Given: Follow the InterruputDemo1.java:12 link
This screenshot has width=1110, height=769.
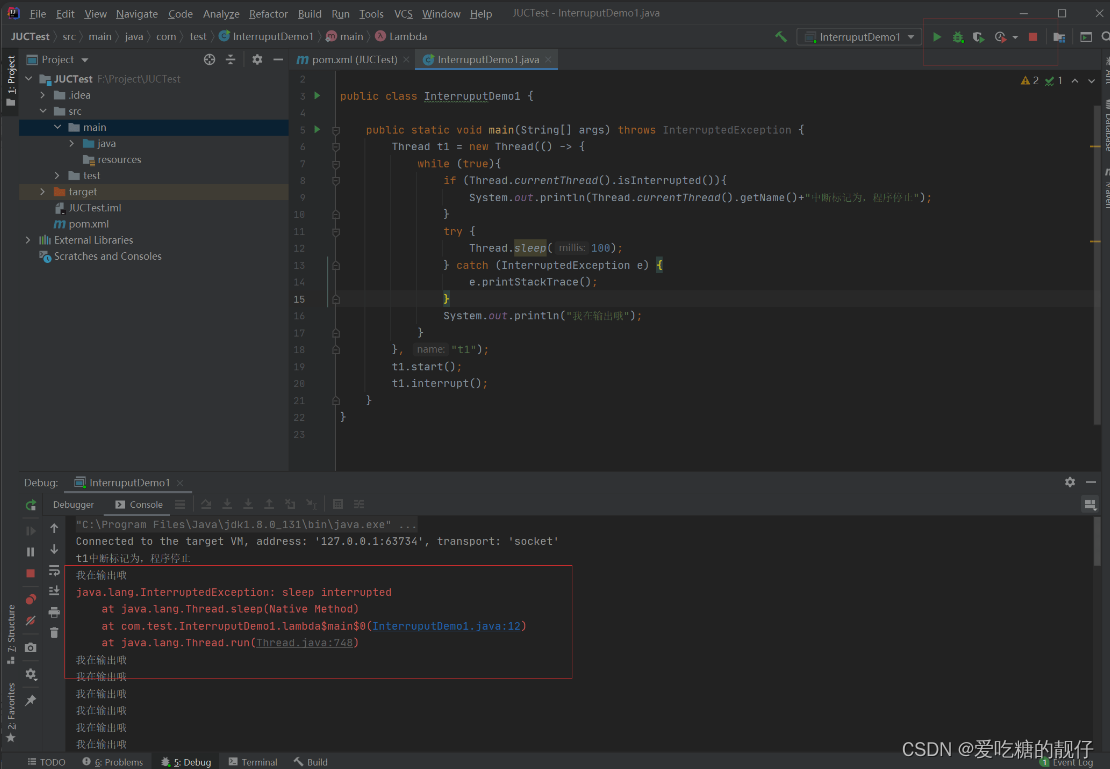Looking at the screenshot, I should (x=447, y=626).
